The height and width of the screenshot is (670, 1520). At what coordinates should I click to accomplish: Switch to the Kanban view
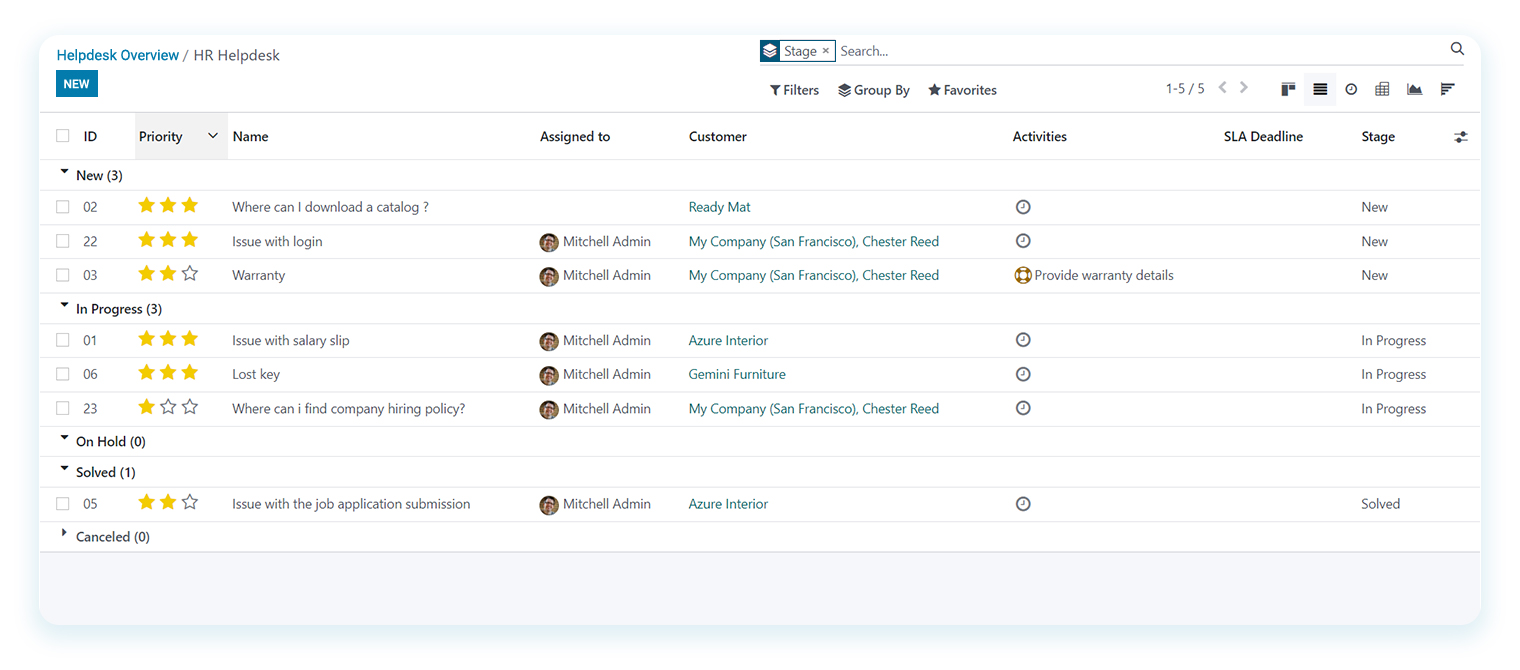point(1288,89)
